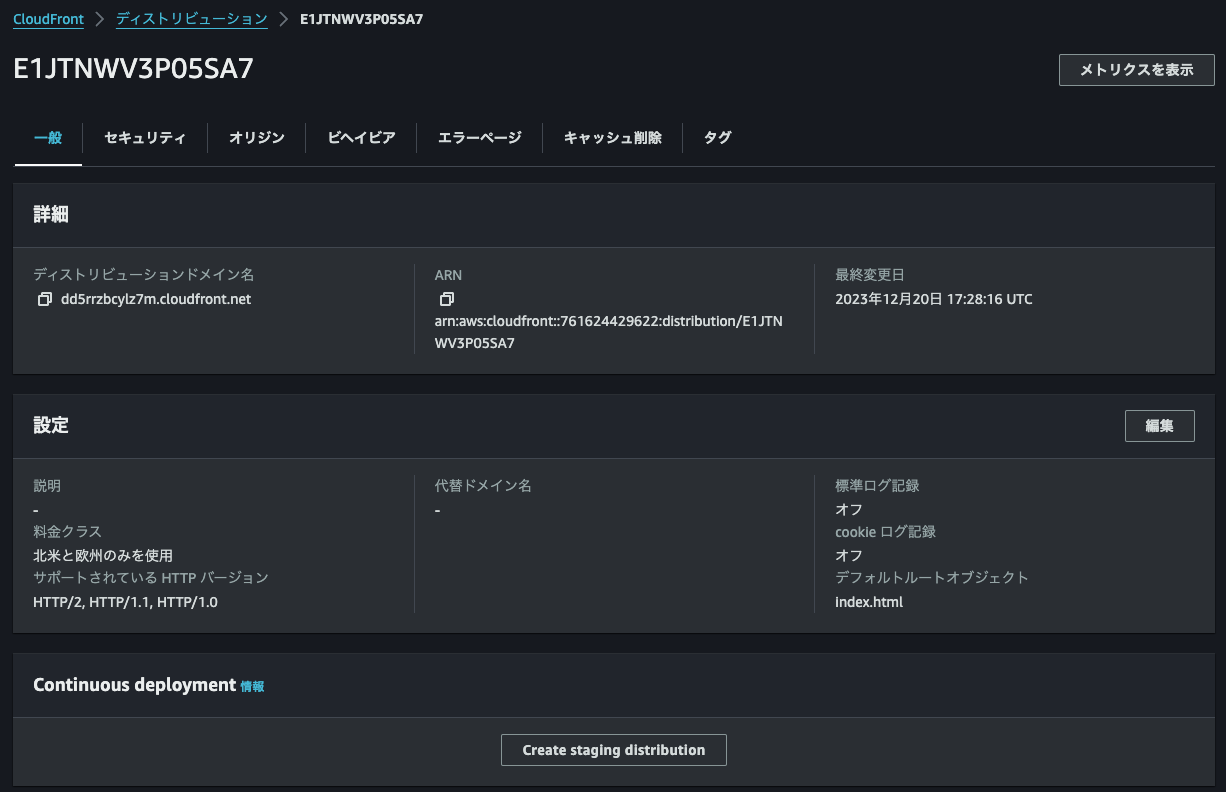
Task: Copy the distribution domain name icon
Action: click(44, 299)
